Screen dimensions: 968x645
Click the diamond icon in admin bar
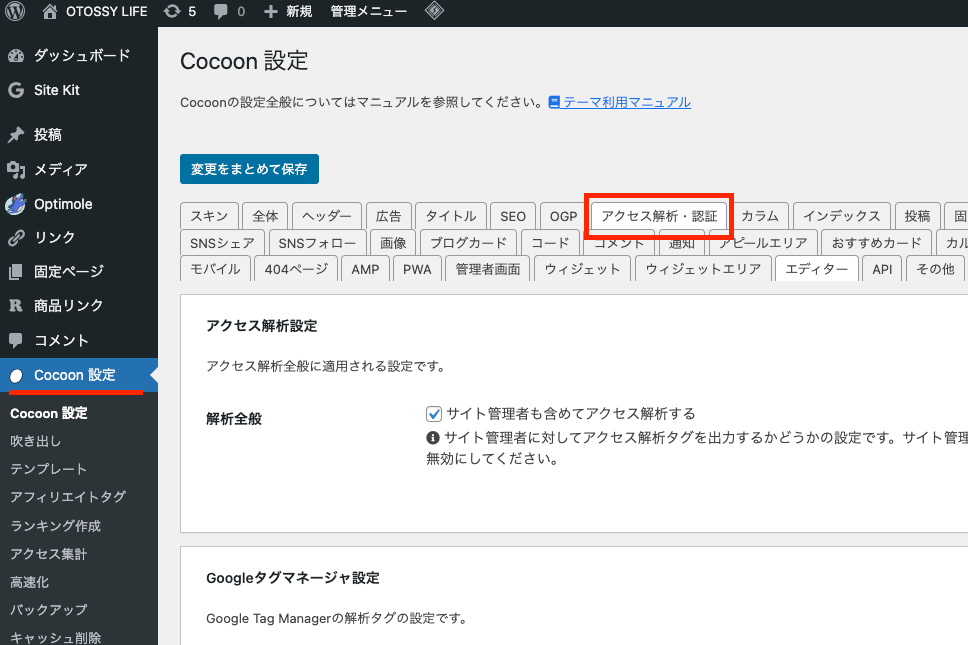(x=434, y=12)
